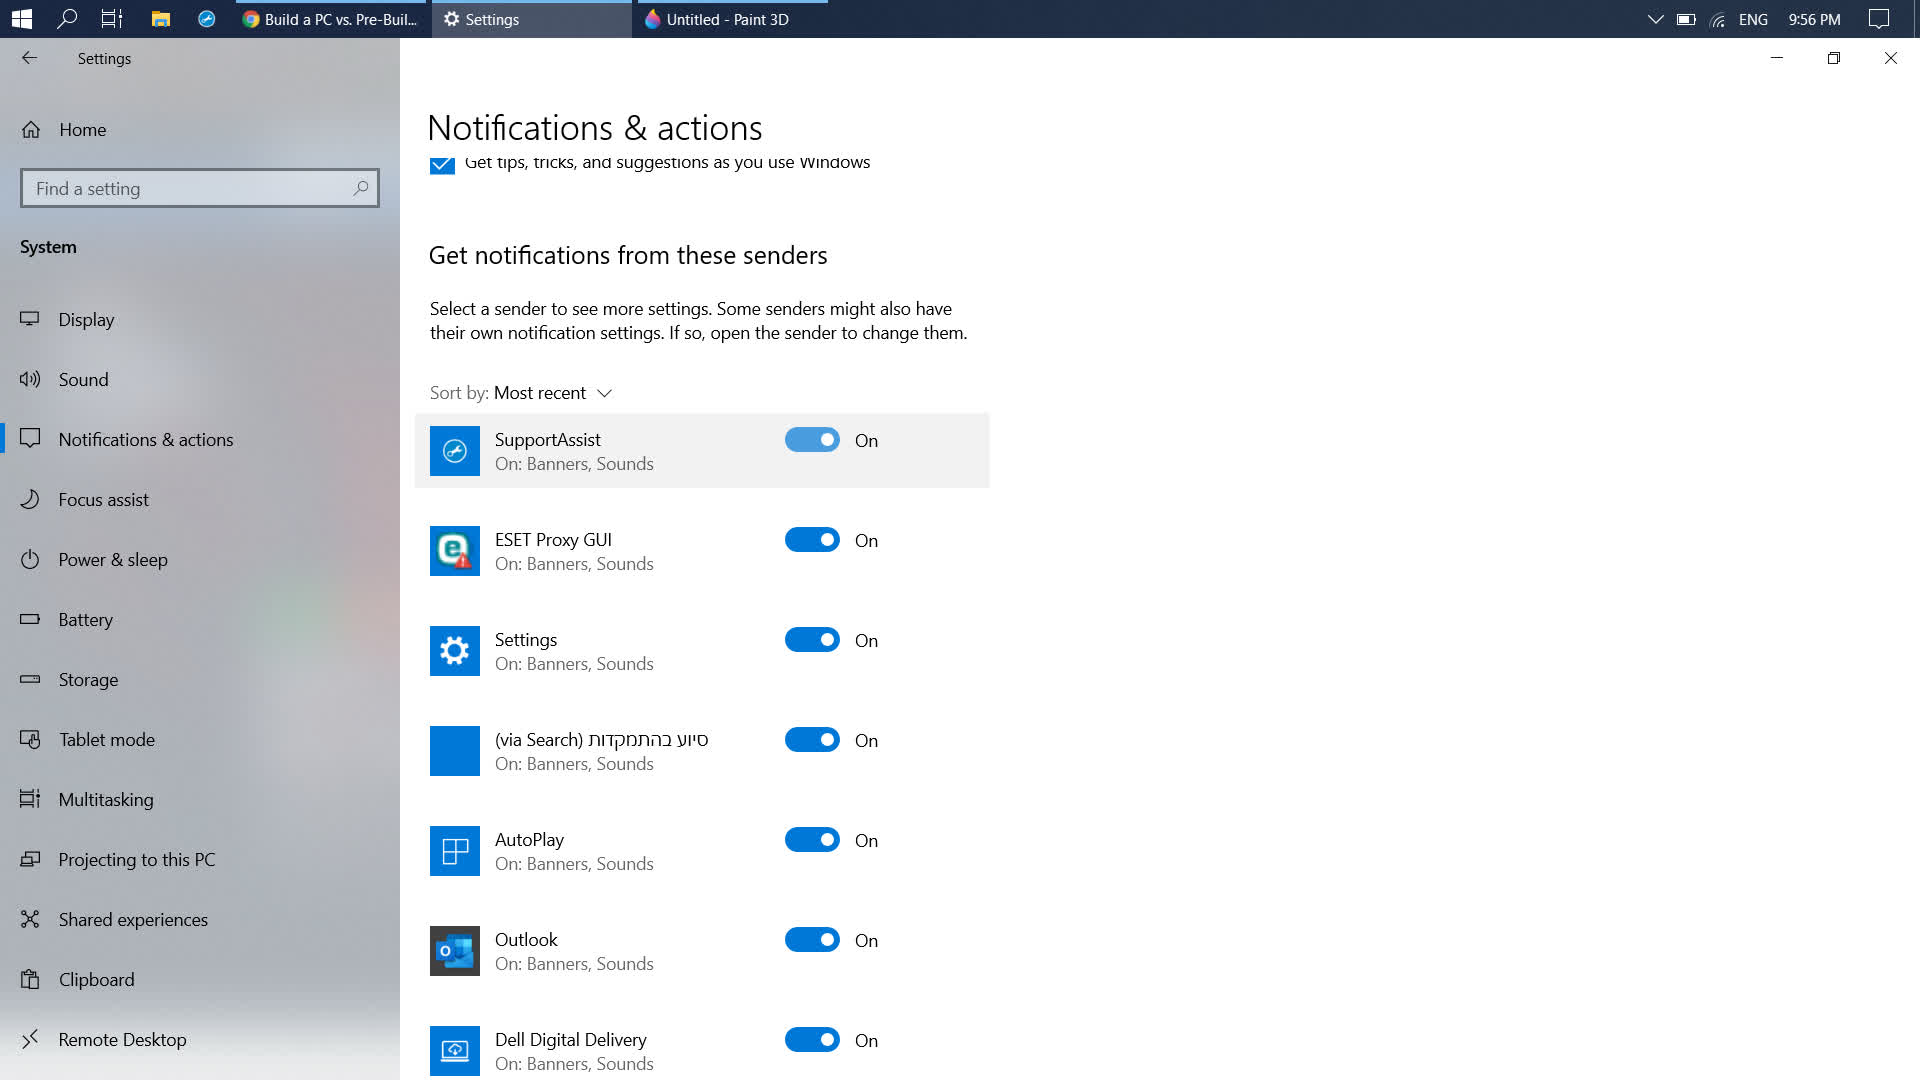Click the Storage drive icon
The width and height of the screenshot is (1920, 1080).
click(30, 679)
